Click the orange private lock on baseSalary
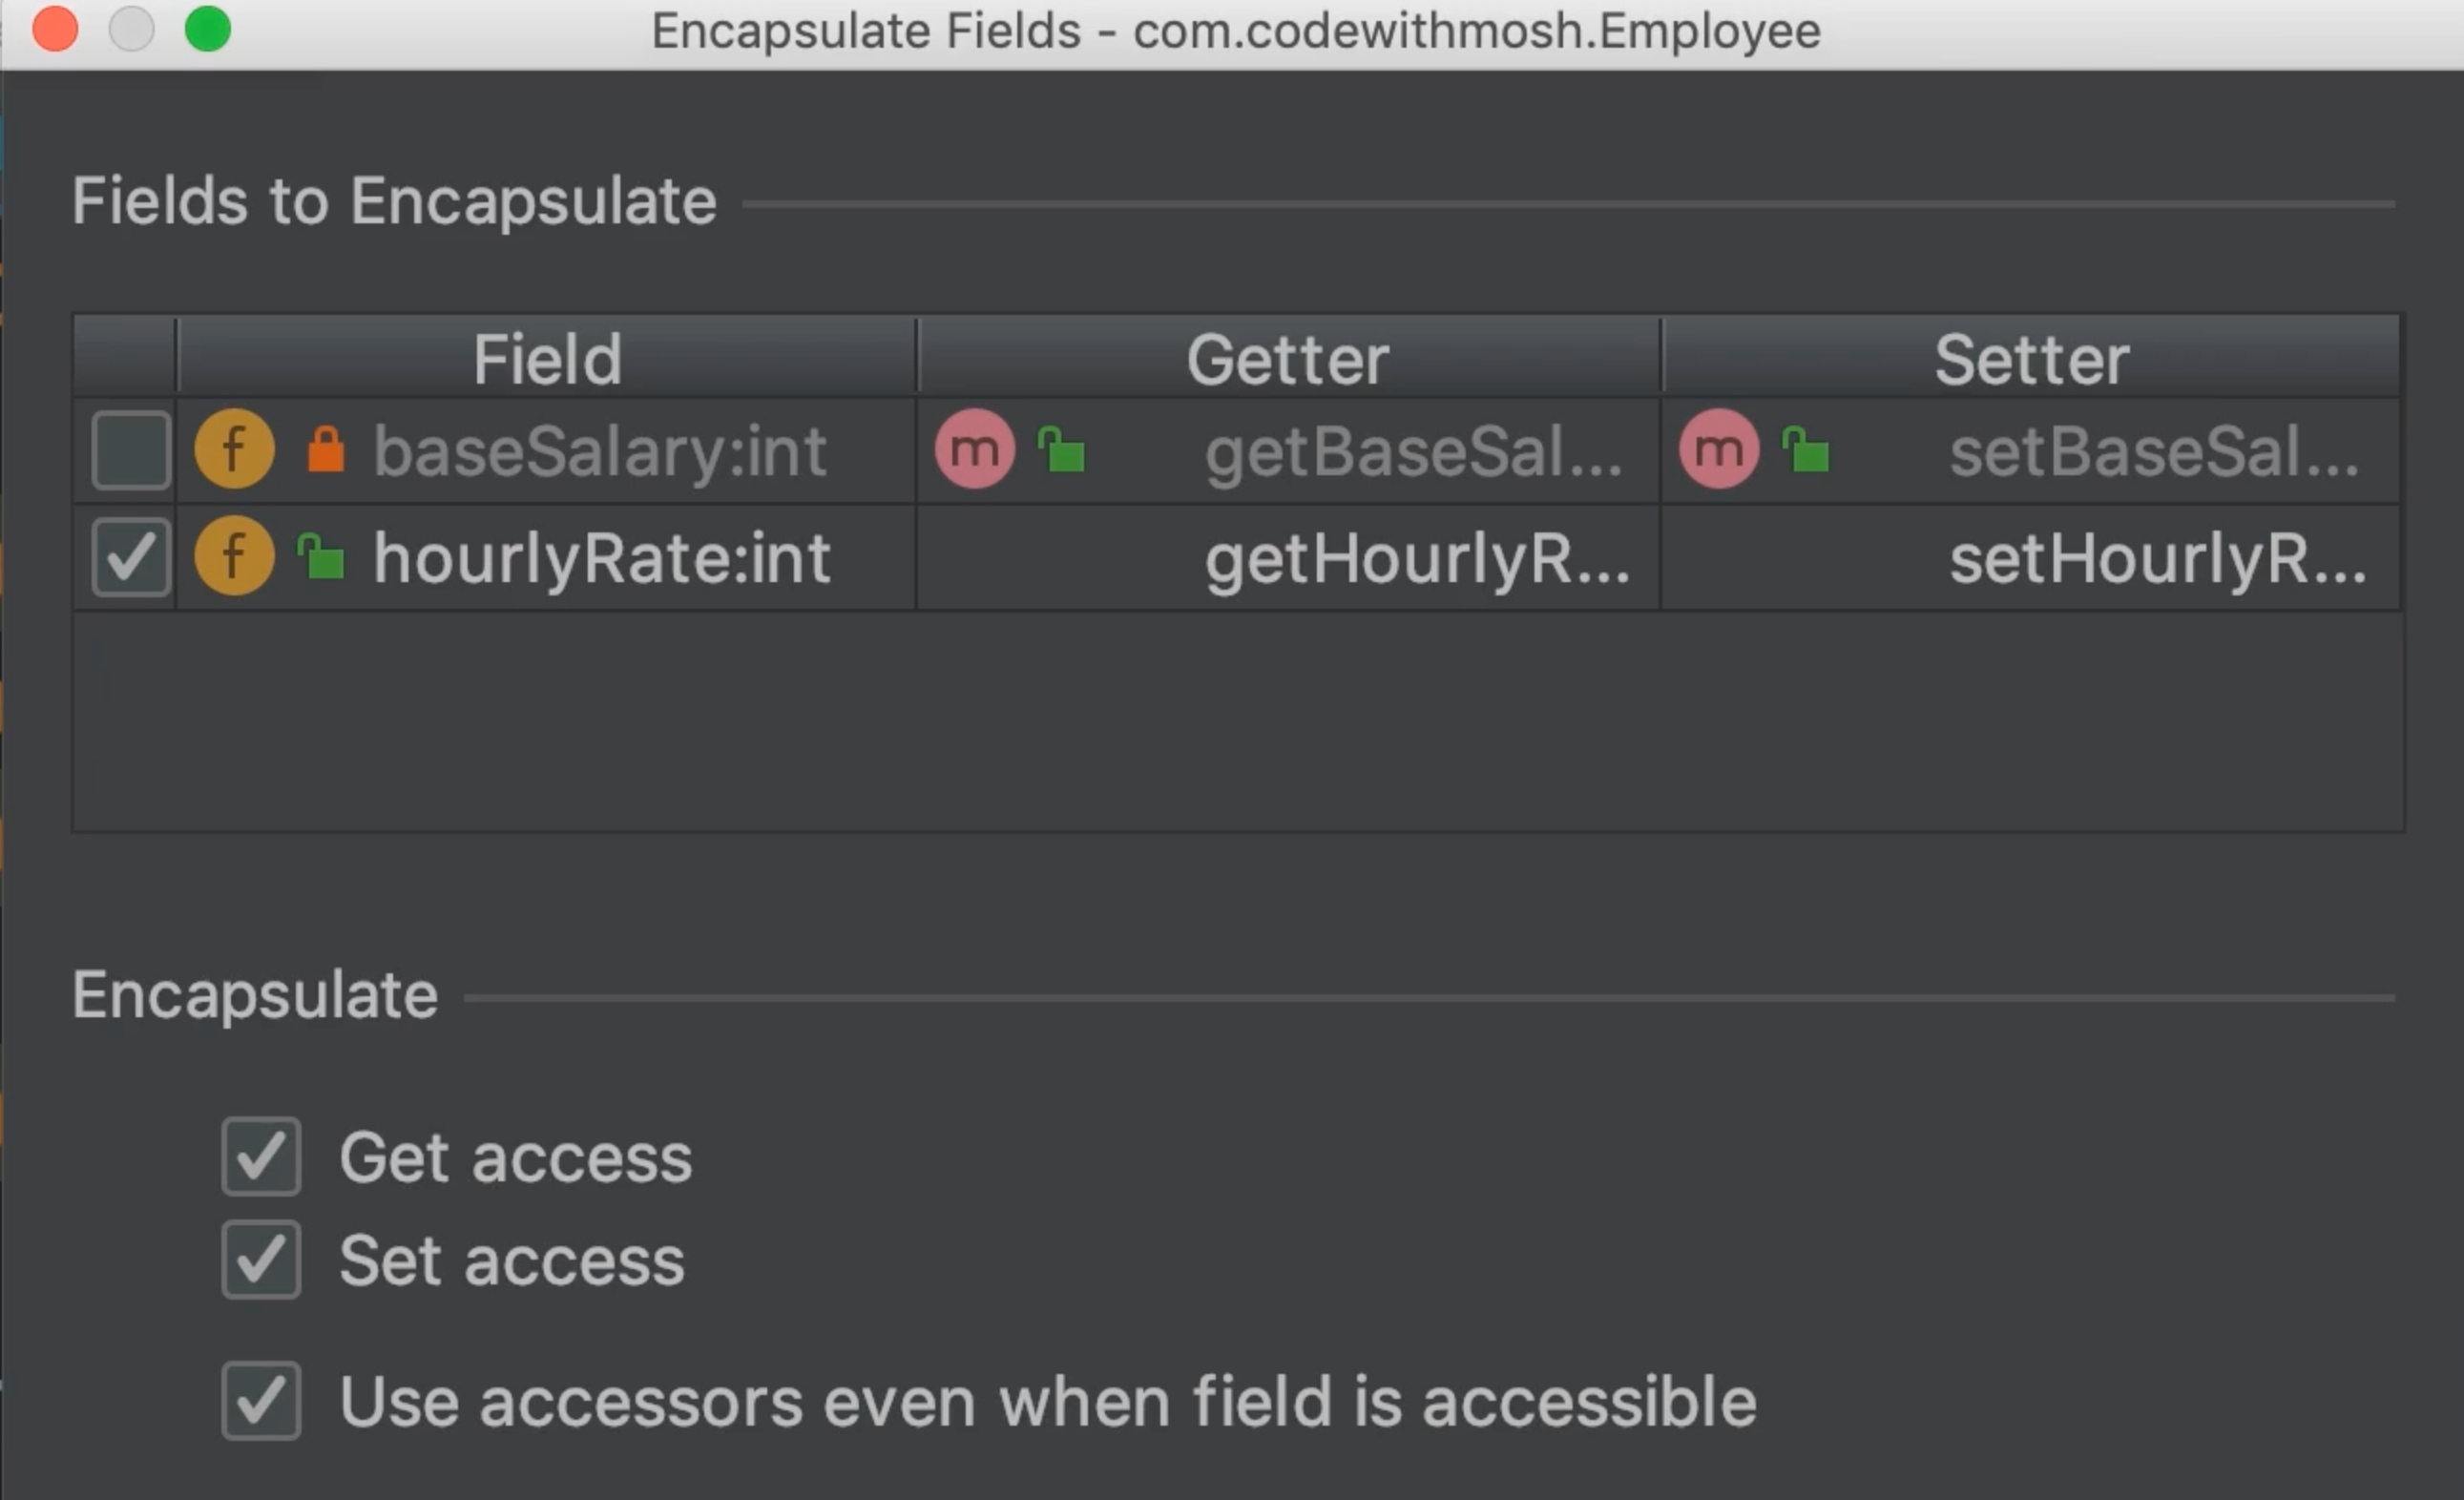Image resolution: width=2464 pixels, height=1500 pixels. (x=326, y=449)
